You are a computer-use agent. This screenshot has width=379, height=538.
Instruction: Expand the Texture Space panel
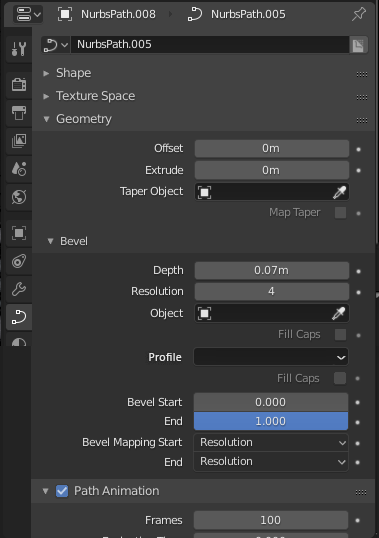tap(46, 96)
